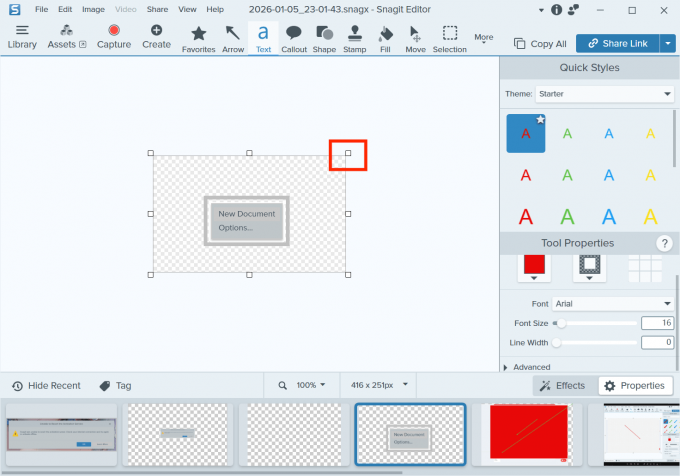Click the Copy All button
This screenshot has width=680, height=476.
540,44
